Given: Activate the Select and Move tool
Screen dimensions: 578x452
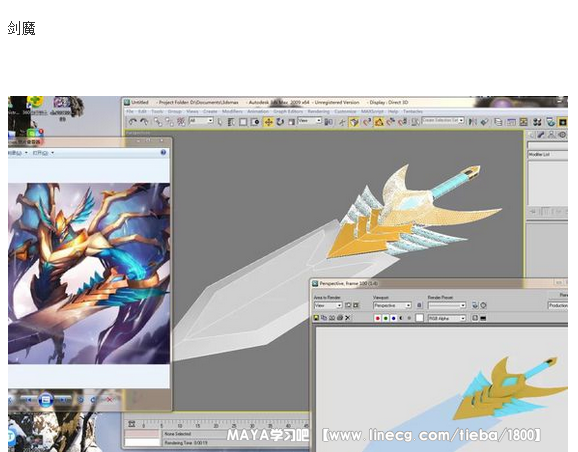Looking at the screenshot, I should tap(268, 122).
